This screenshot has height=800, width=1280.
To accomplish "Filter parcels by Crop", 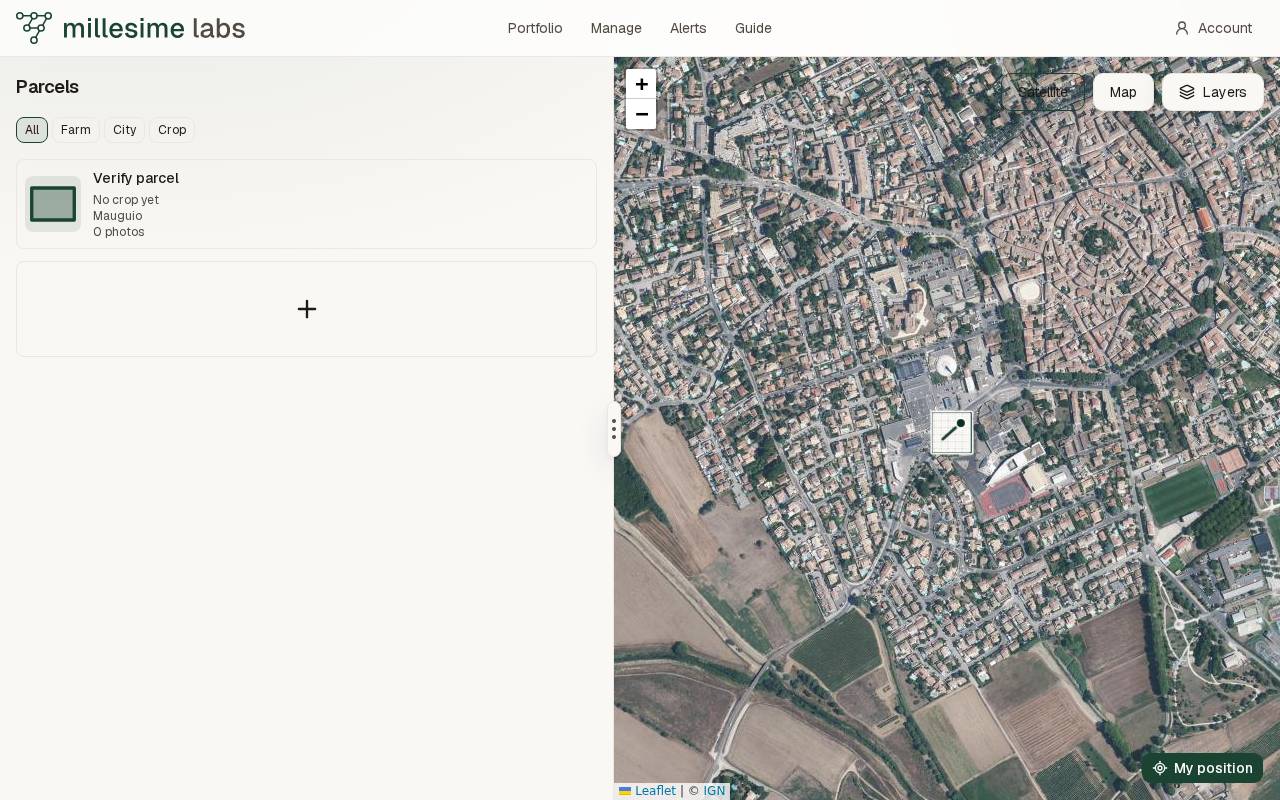I will coord(172,130).
